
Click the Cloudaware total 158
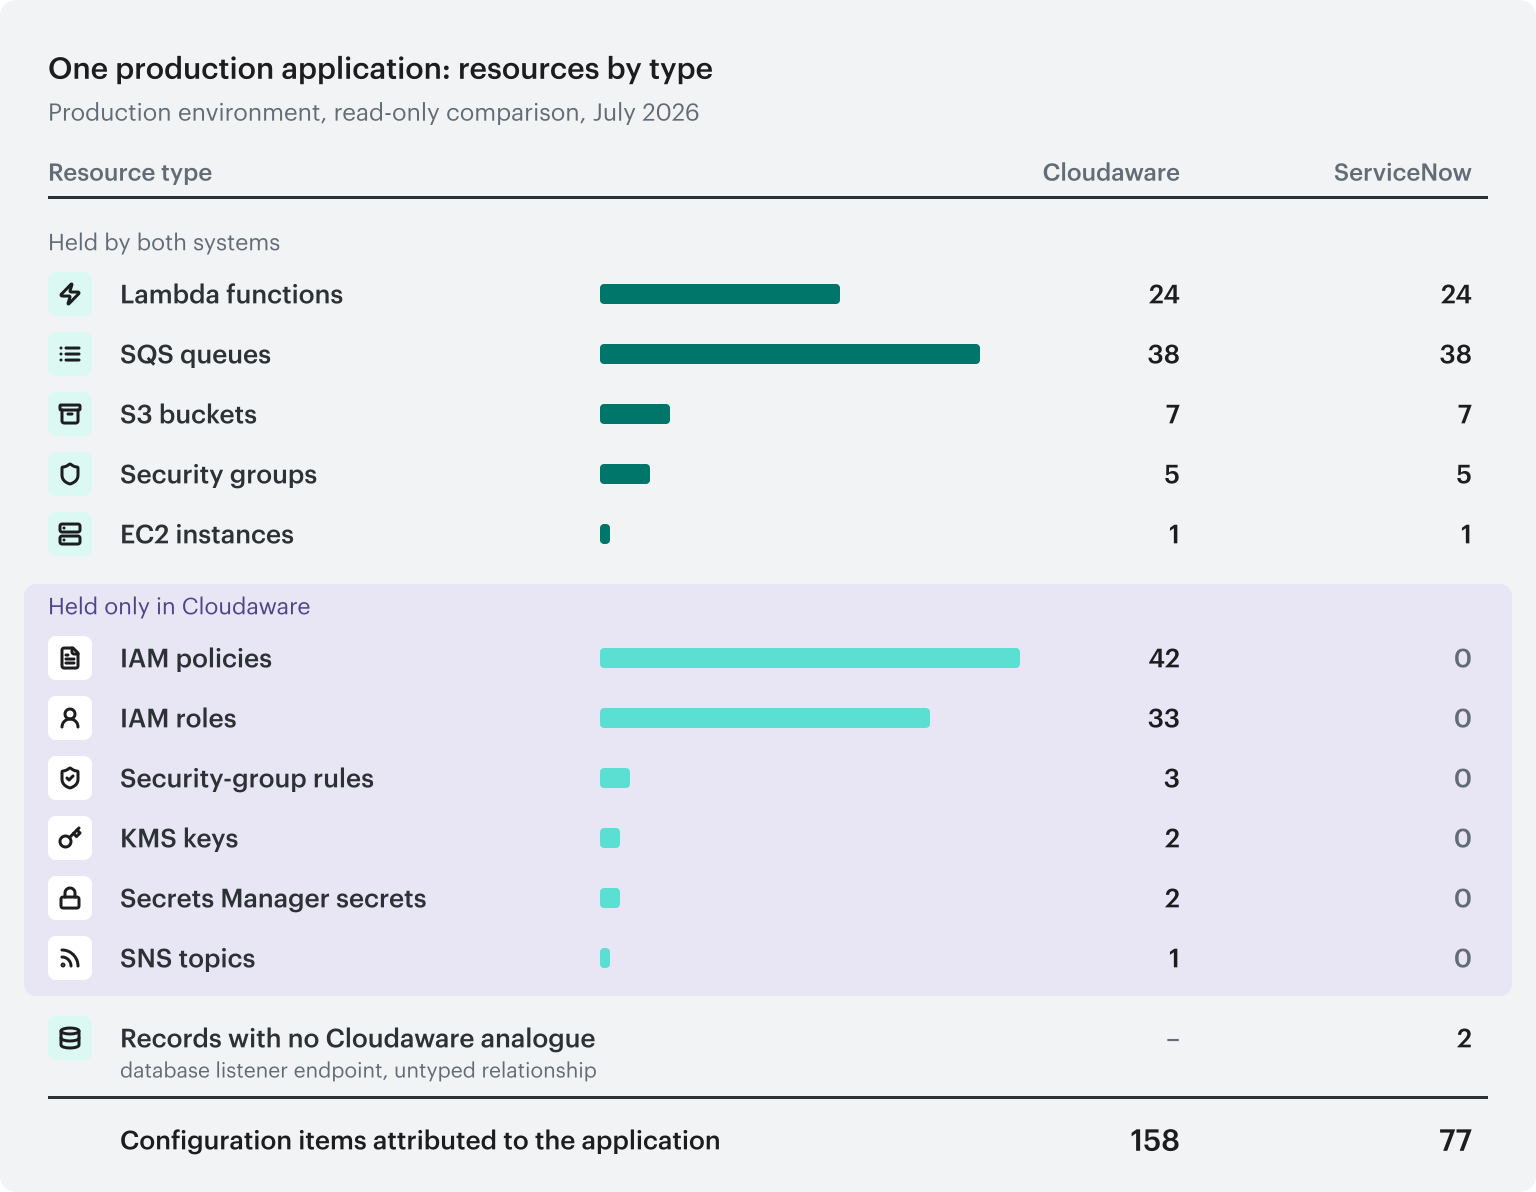click(1155, 1141)
